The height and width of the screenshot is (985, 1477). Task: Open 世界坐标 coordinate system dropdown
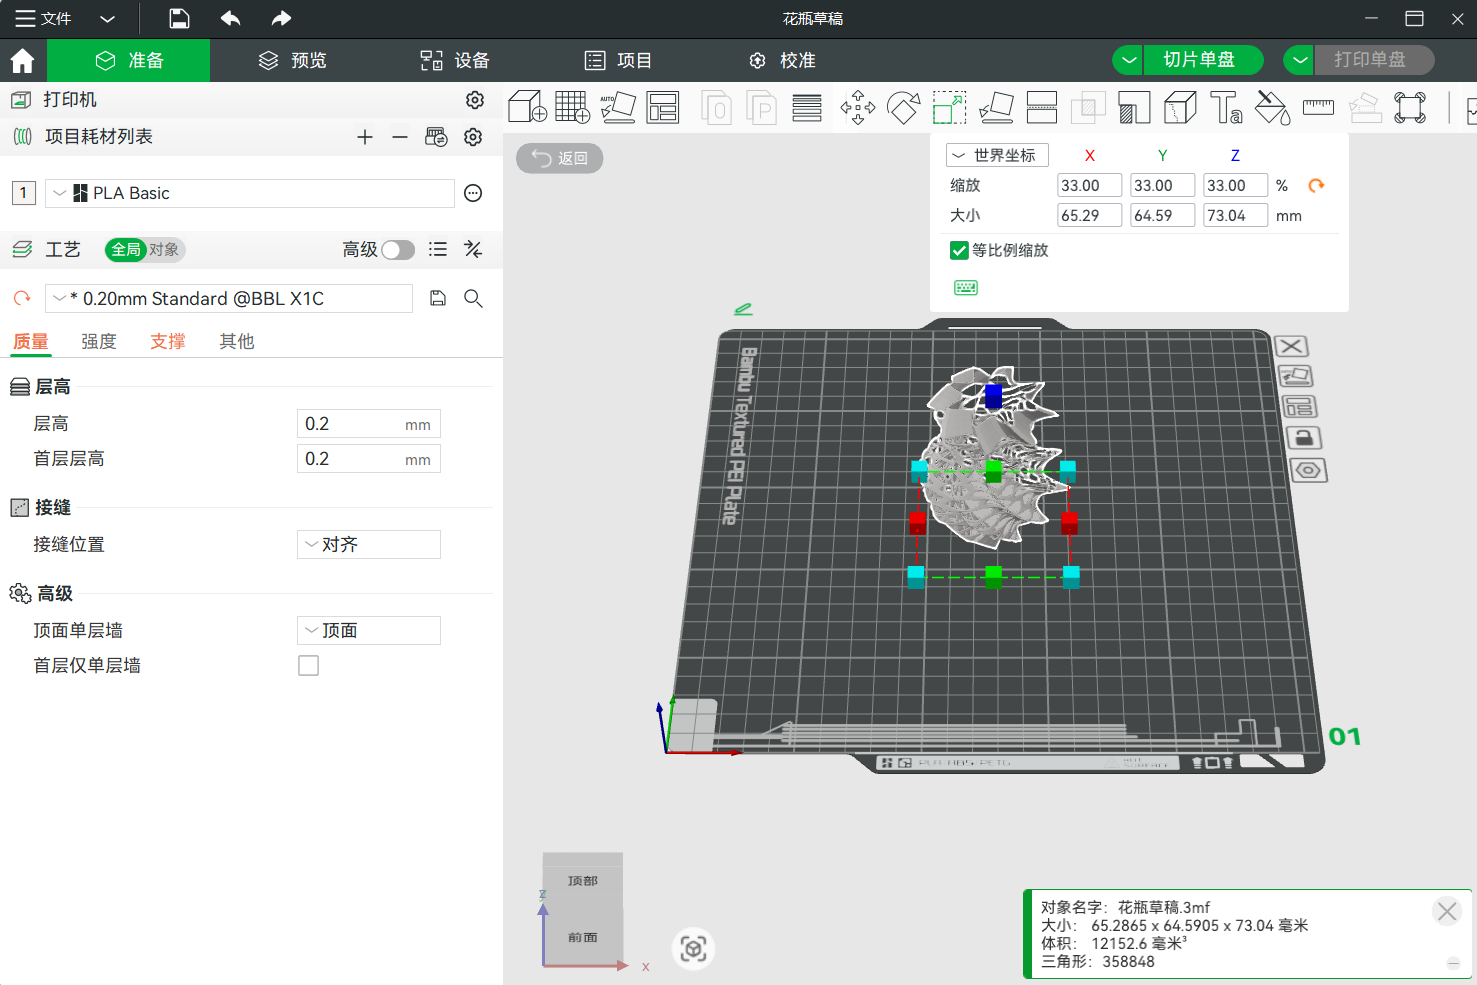click(x=997, y=155)
